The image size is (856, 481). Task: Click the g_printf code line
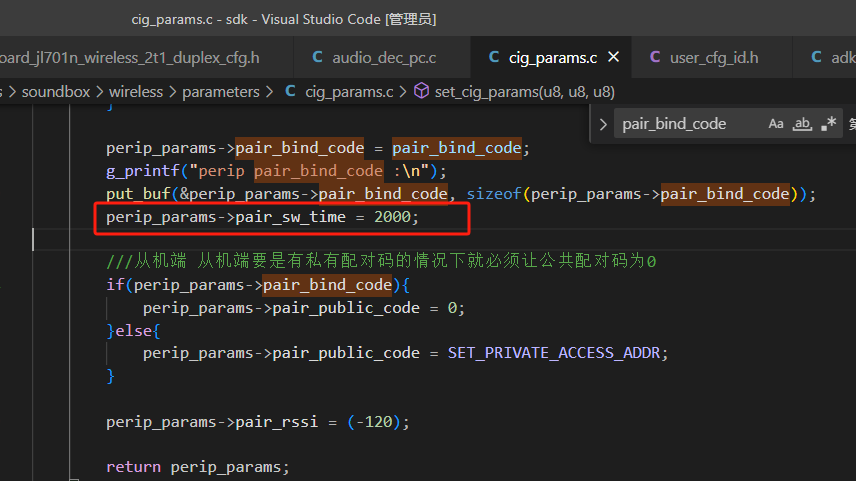coord(276,171)
